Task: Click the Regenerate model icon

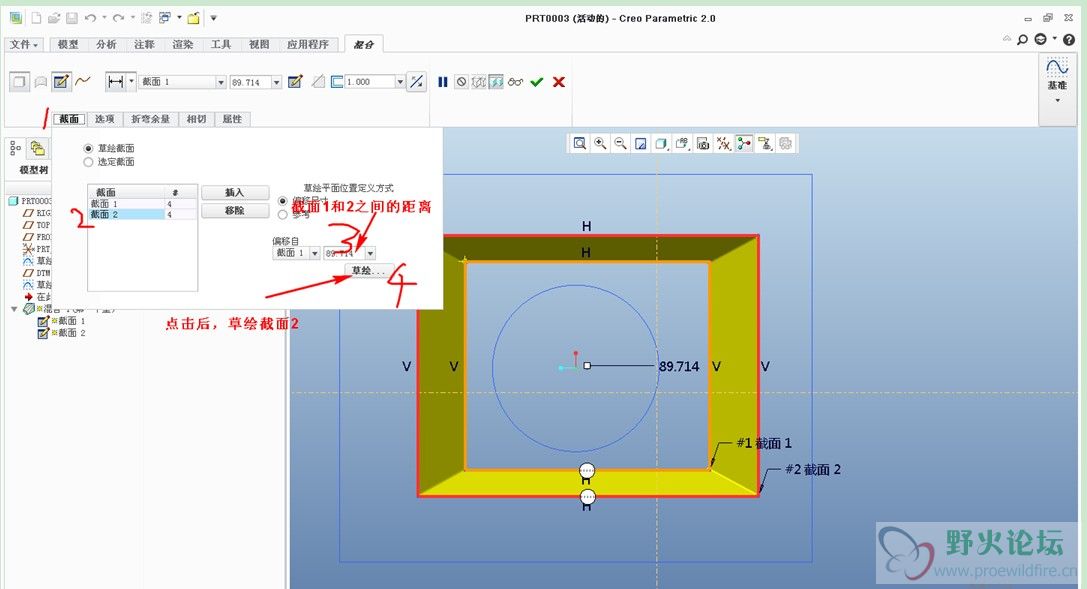Action: click(146, 18)
